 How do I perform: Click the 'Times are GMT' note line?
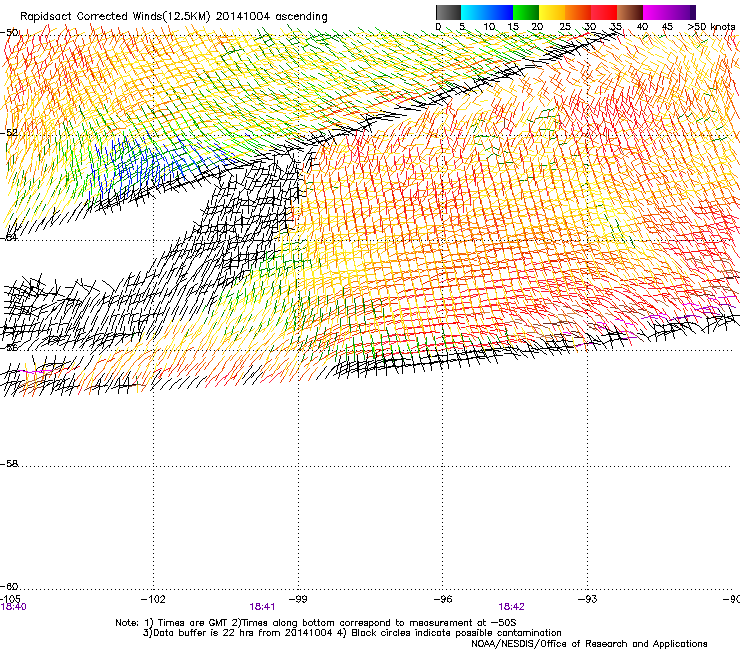tap(316, 623)
